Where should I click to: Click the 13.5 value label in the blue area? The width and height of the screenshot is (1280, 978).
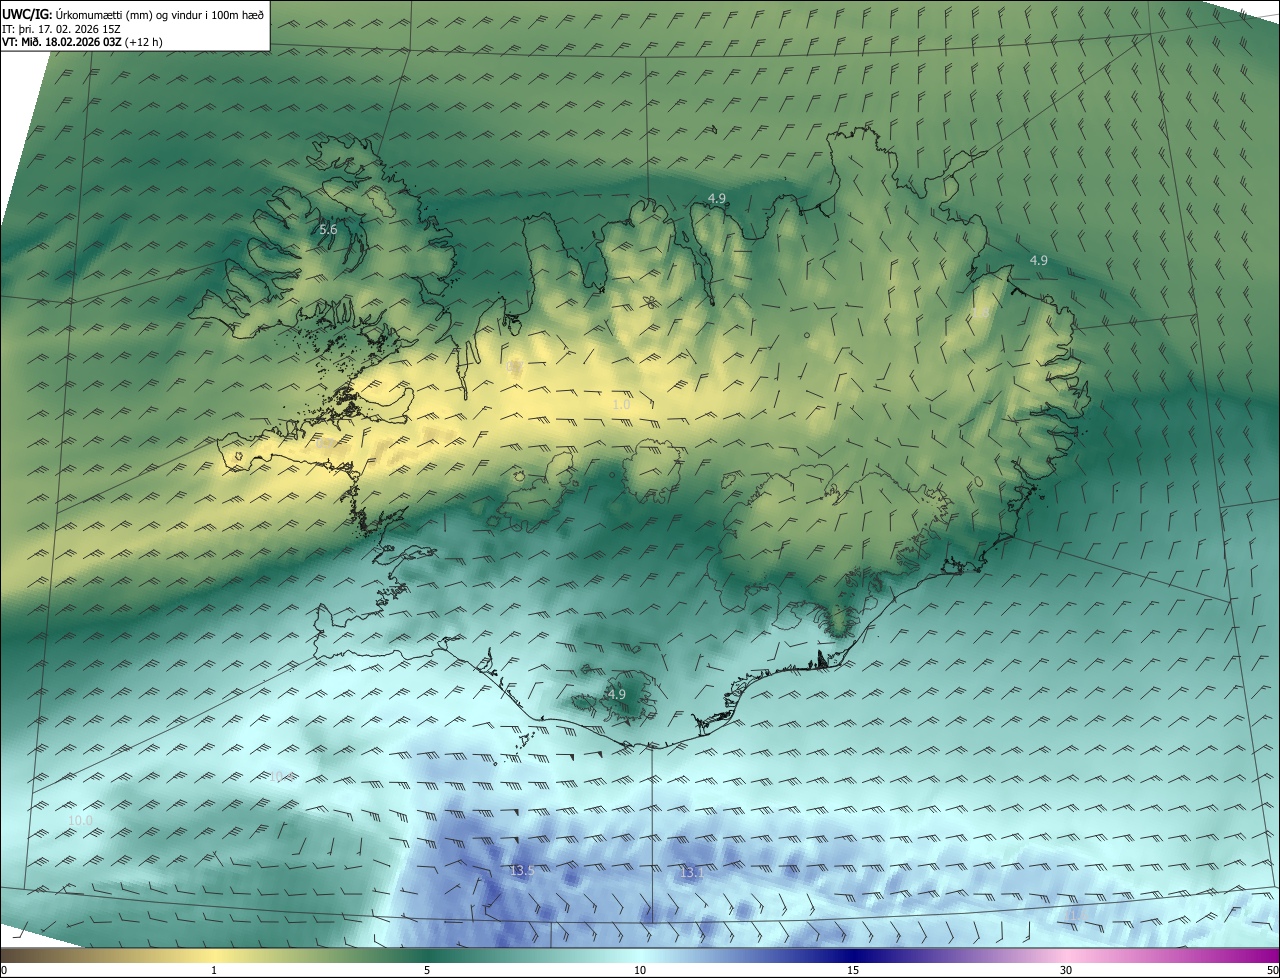pos(522,871)
